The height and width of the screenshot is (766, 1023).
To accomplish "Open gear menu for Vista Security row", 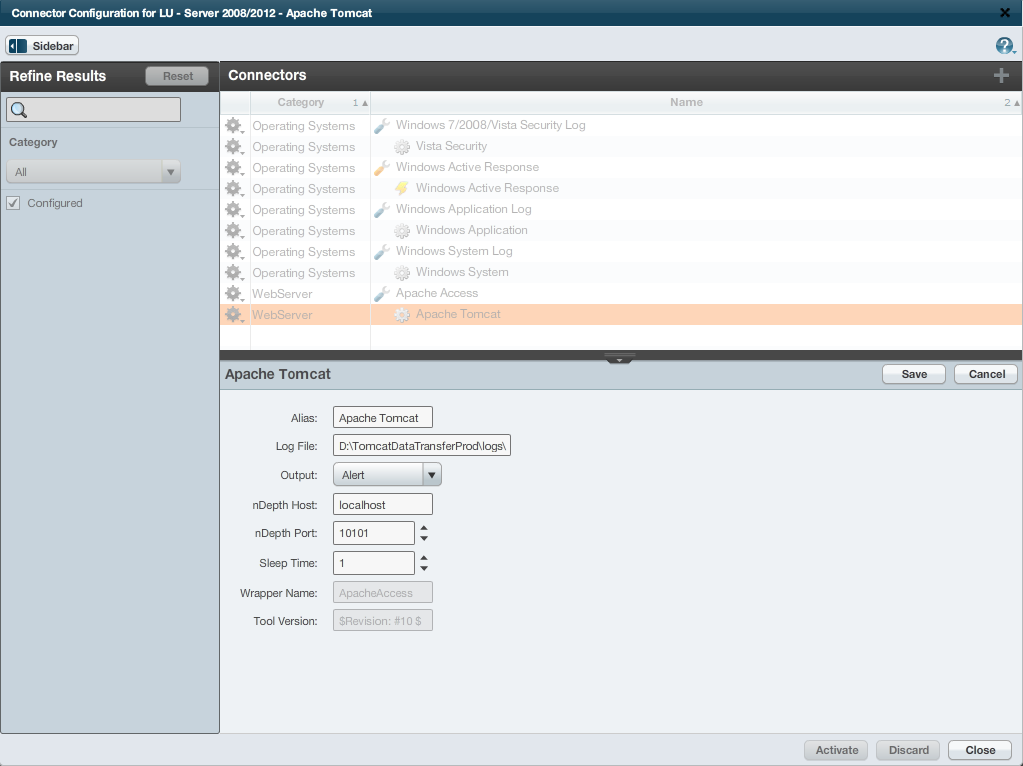I will tap(234, 146).
